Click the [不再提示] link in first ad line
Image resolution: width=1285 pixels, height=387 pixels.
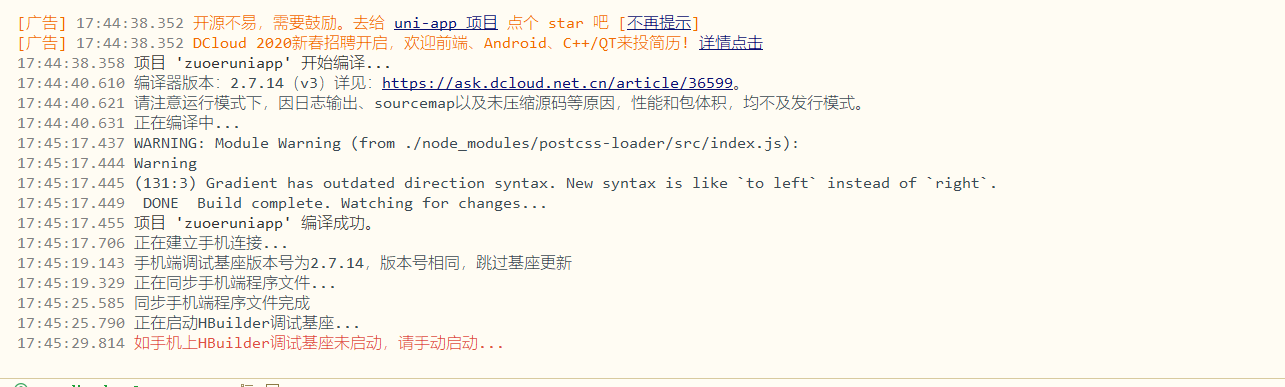pyautogui.click(x=659, y=23)
